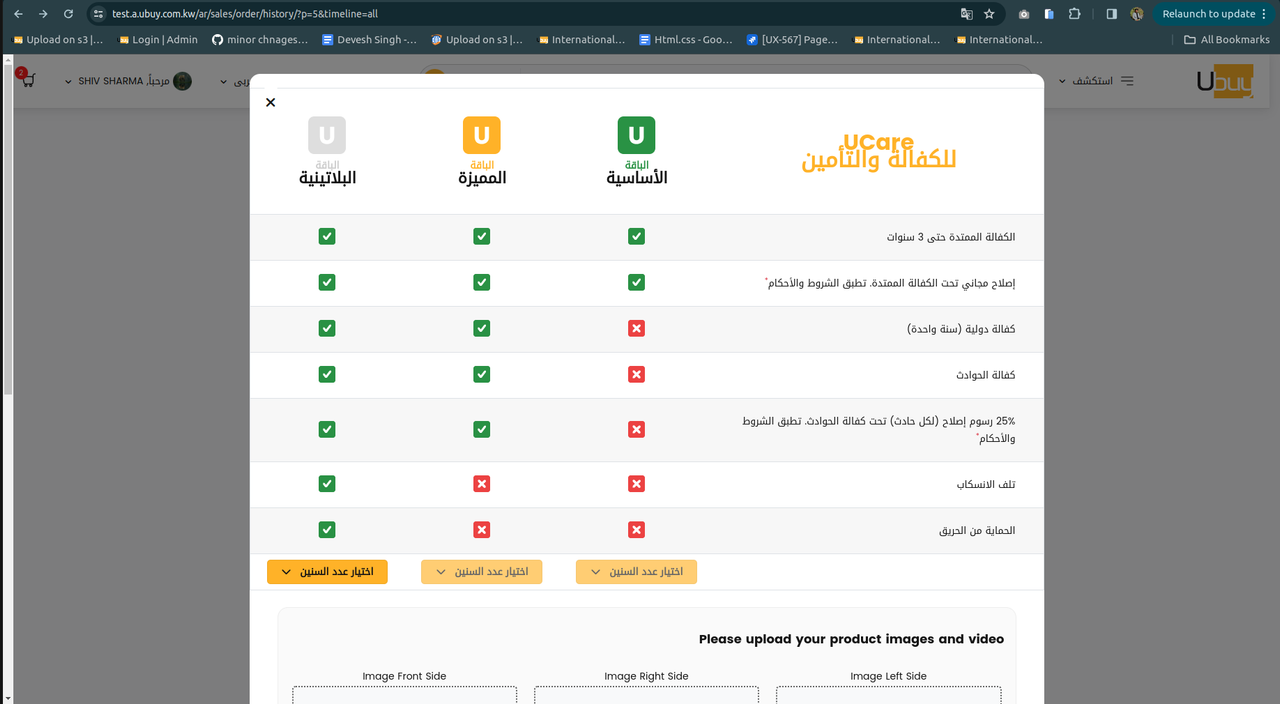Click premium plan check for 25% repair fee row
Image resolution: width=1280 pixels, height=704 pixels.
pos(481,429)
